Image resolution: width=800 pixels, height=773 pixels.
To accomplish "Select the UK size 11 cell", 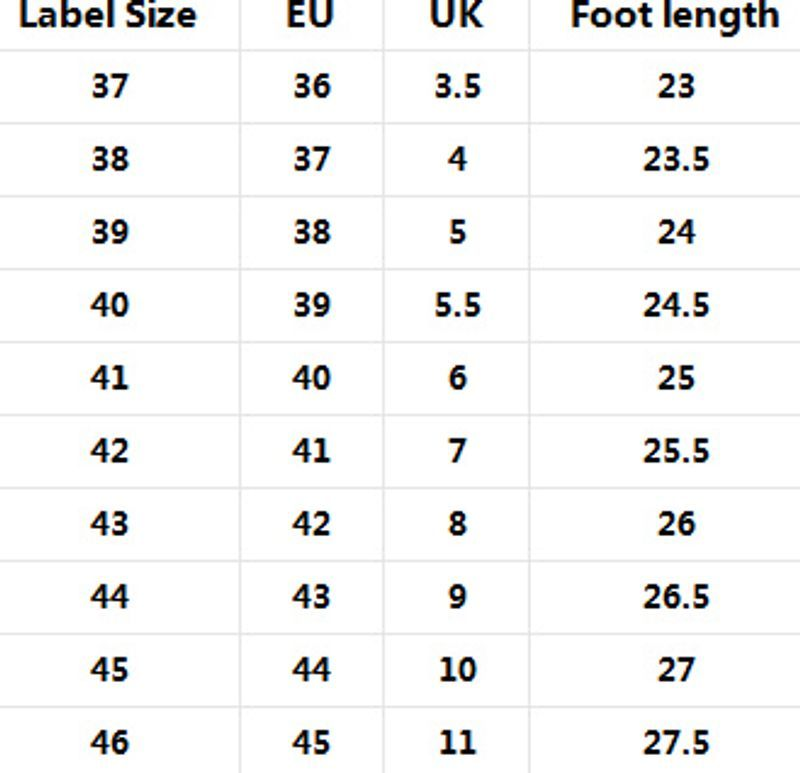I will point(457,742).
